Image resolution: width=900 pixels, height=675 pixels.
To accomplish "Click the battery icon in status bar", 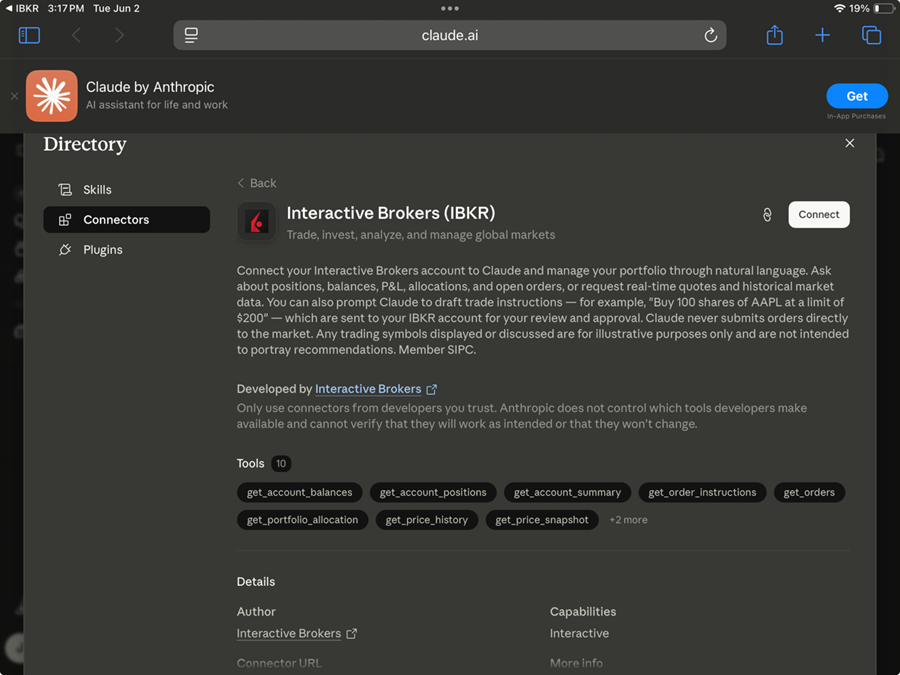I will point(884,8).
